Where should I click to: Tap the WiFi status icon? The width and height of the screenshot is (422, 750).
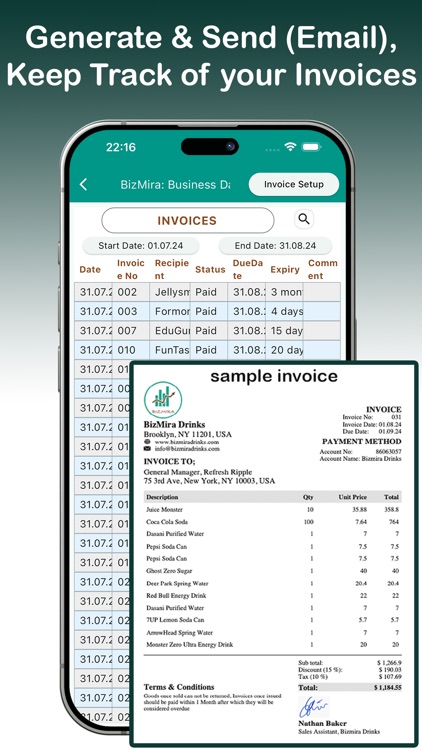pos(290,147)
